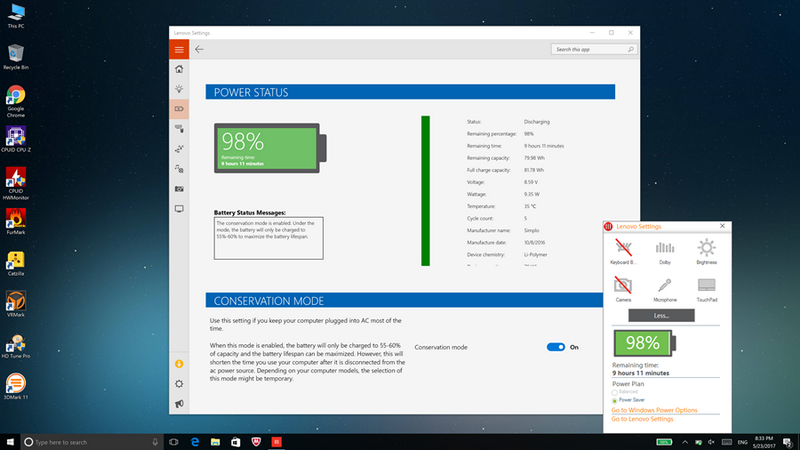Open the gear settings icon in sidebar
Viewport: 800px width, 450px height.
179,384
